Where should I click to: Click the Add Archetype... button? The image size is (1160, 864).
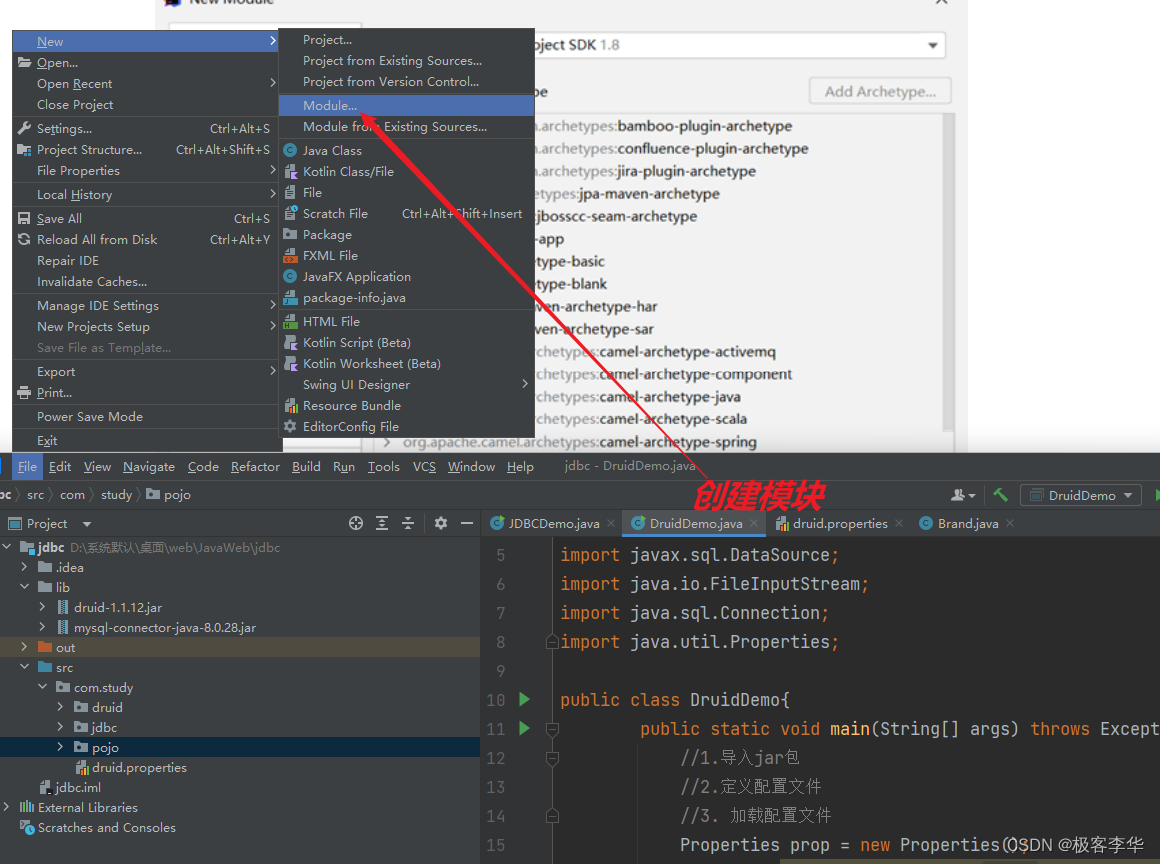point(880,92)
